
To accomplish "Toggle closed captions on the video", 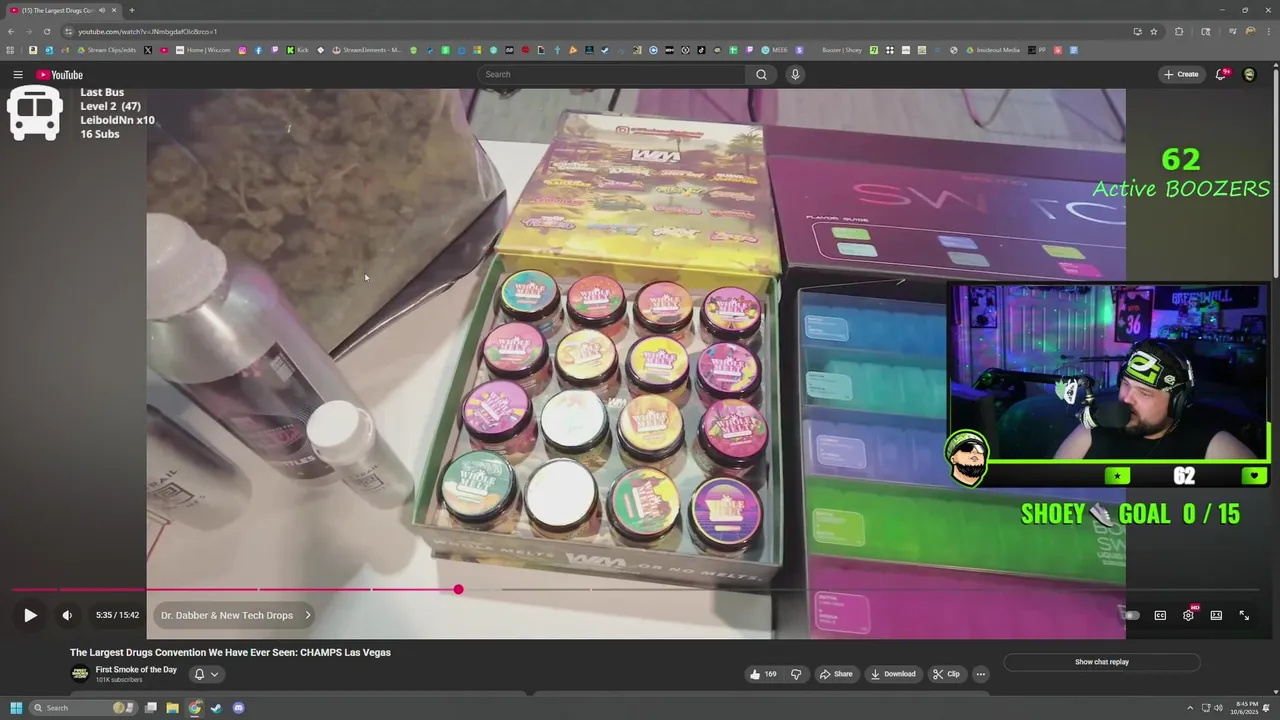I will coord(1160,615).
